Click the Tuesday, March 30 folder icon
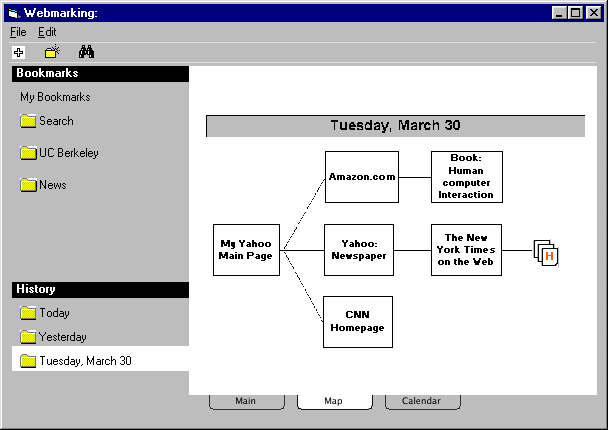Image resolution: width=608 pixels, height=430 pixels. pyautogui.click(x=28, y=361)
